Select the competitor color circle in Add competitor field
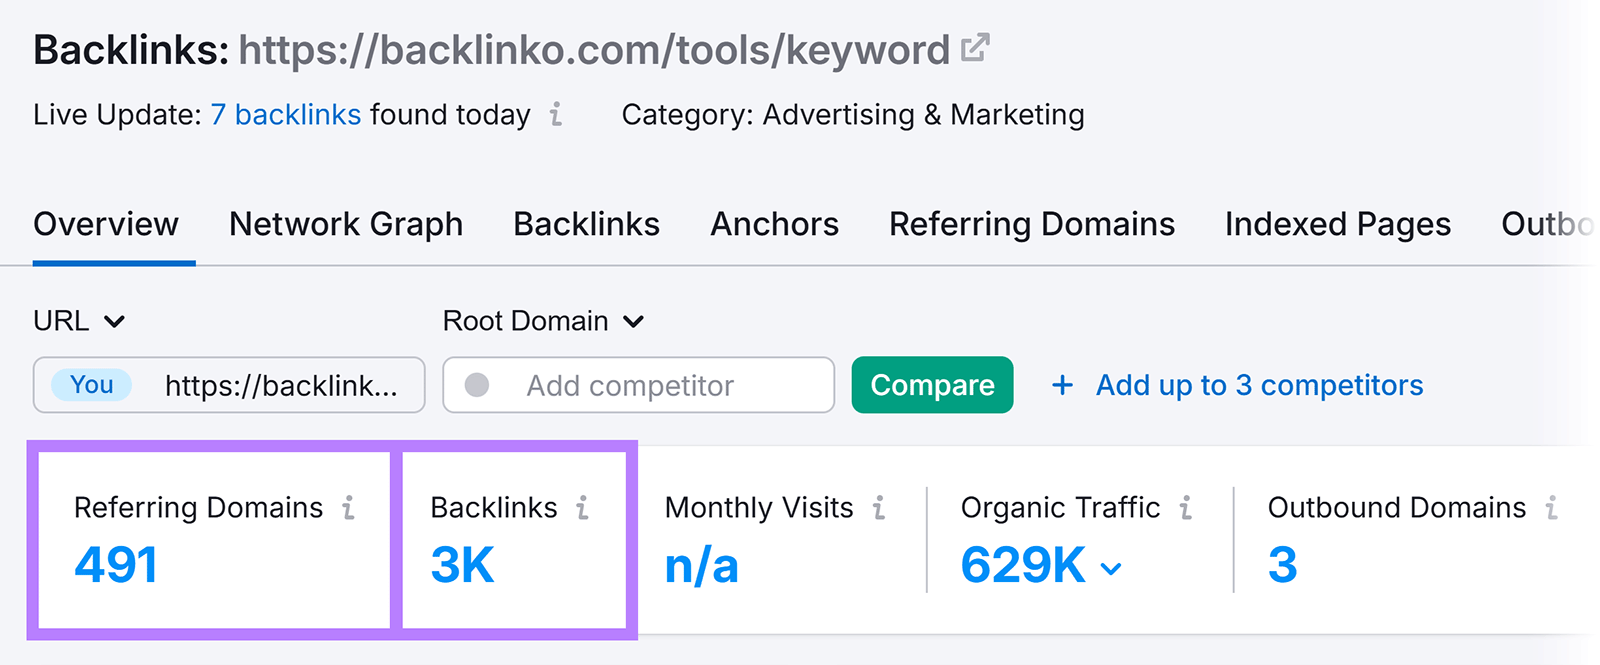The width and height of the screenshot is (1600, 665). coord(477,385)
